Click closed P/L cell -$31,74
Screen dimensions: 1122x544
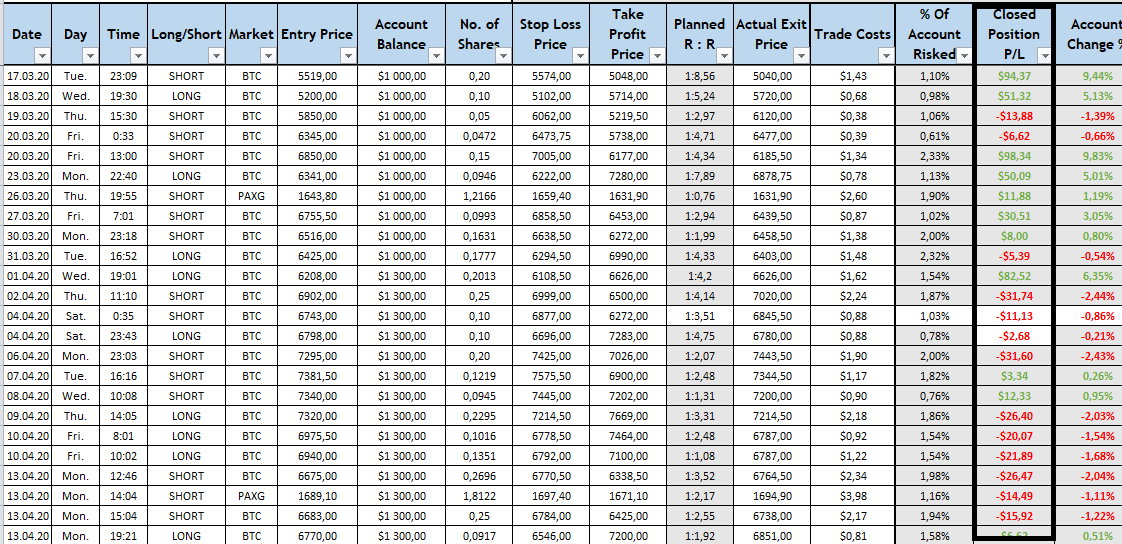1013,296
